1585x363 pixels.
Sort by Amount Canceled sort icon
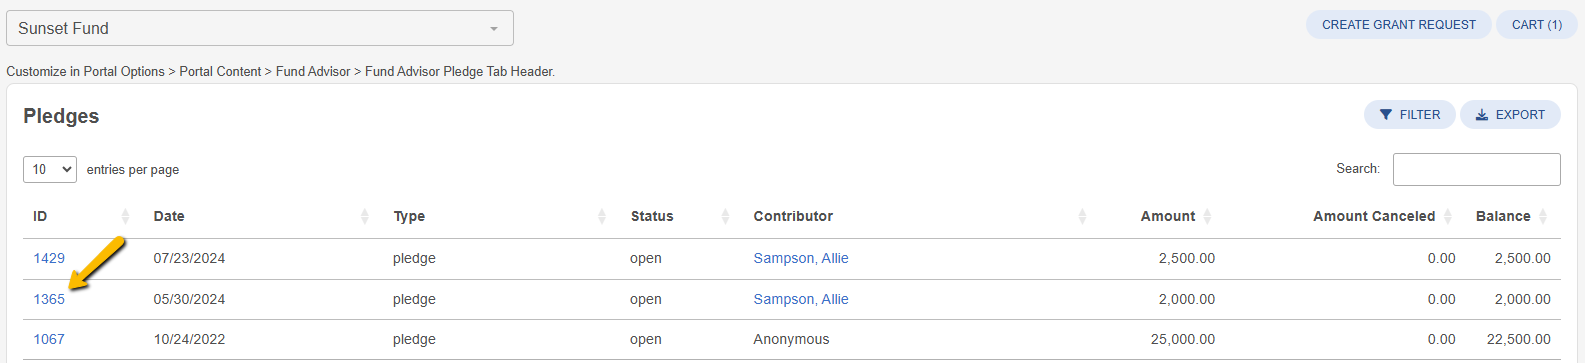1447,216
